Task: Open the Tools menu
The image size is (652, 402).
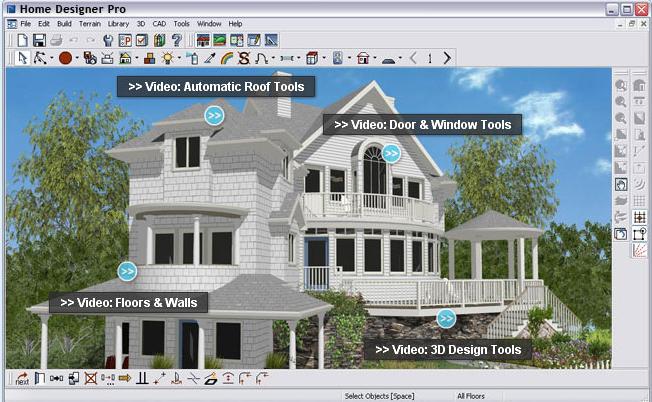Action: [181, 24]
